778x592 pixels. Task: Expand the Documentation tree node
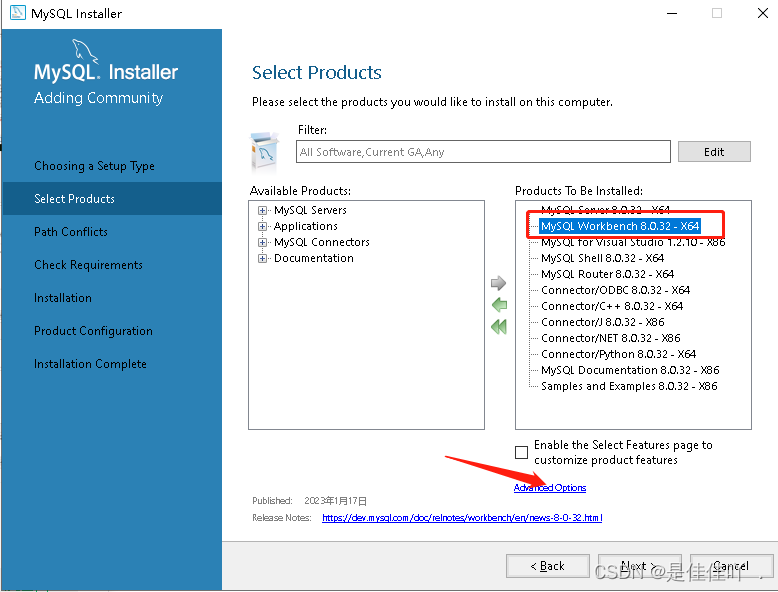tap(262, 259)
